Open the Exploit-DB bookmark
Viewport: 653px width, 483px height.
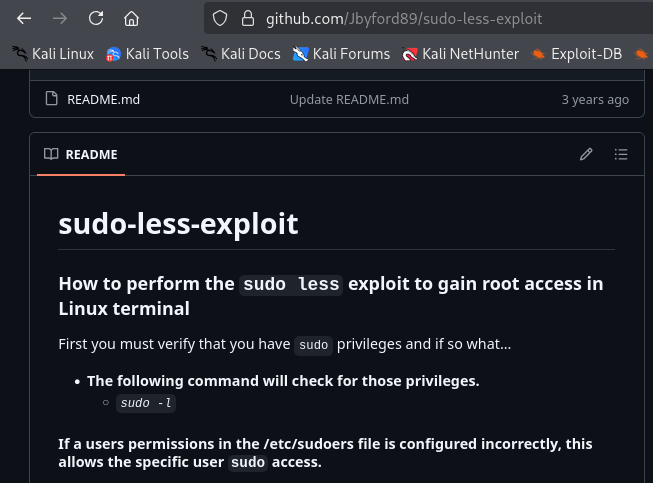pos(576,54)
